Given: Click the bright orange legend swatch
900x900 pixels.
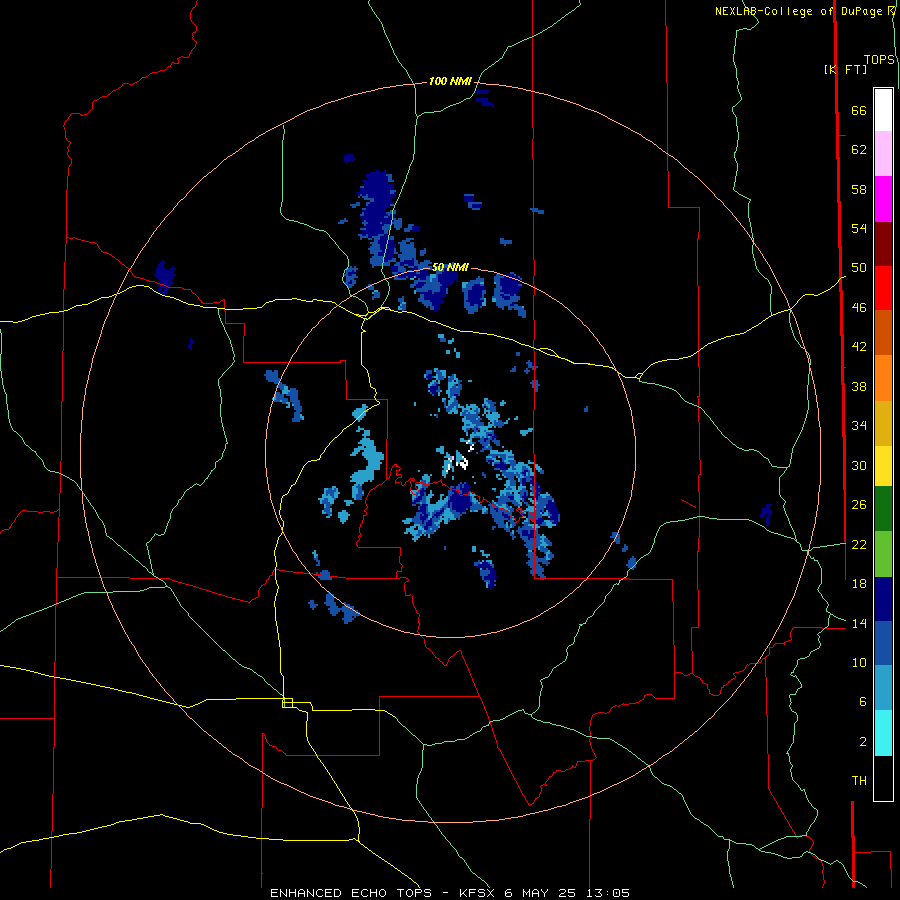Looking at the screenshot, I should coord(883,378).
